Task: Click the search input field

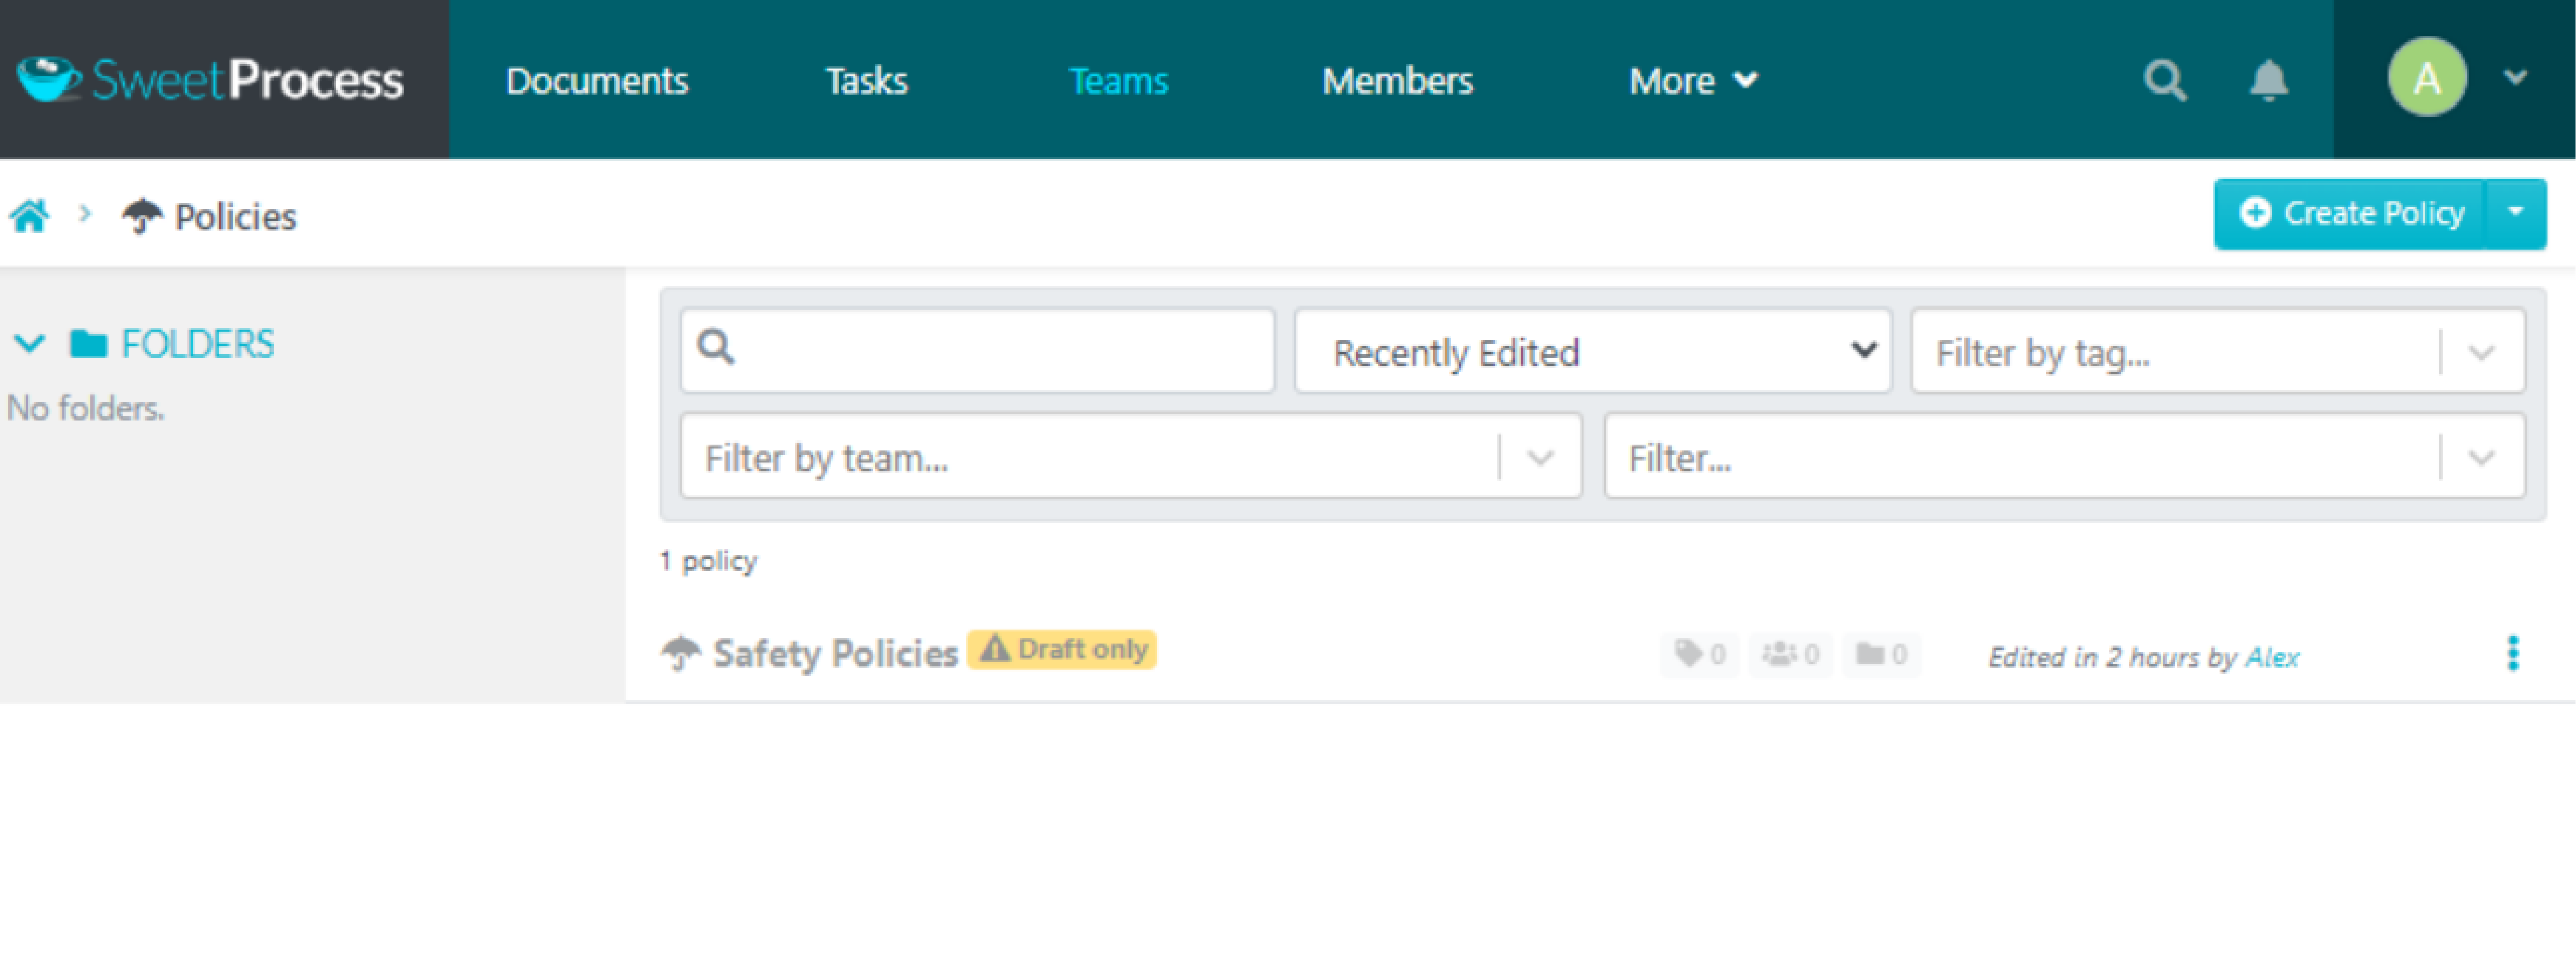Action: pos(979,351)
